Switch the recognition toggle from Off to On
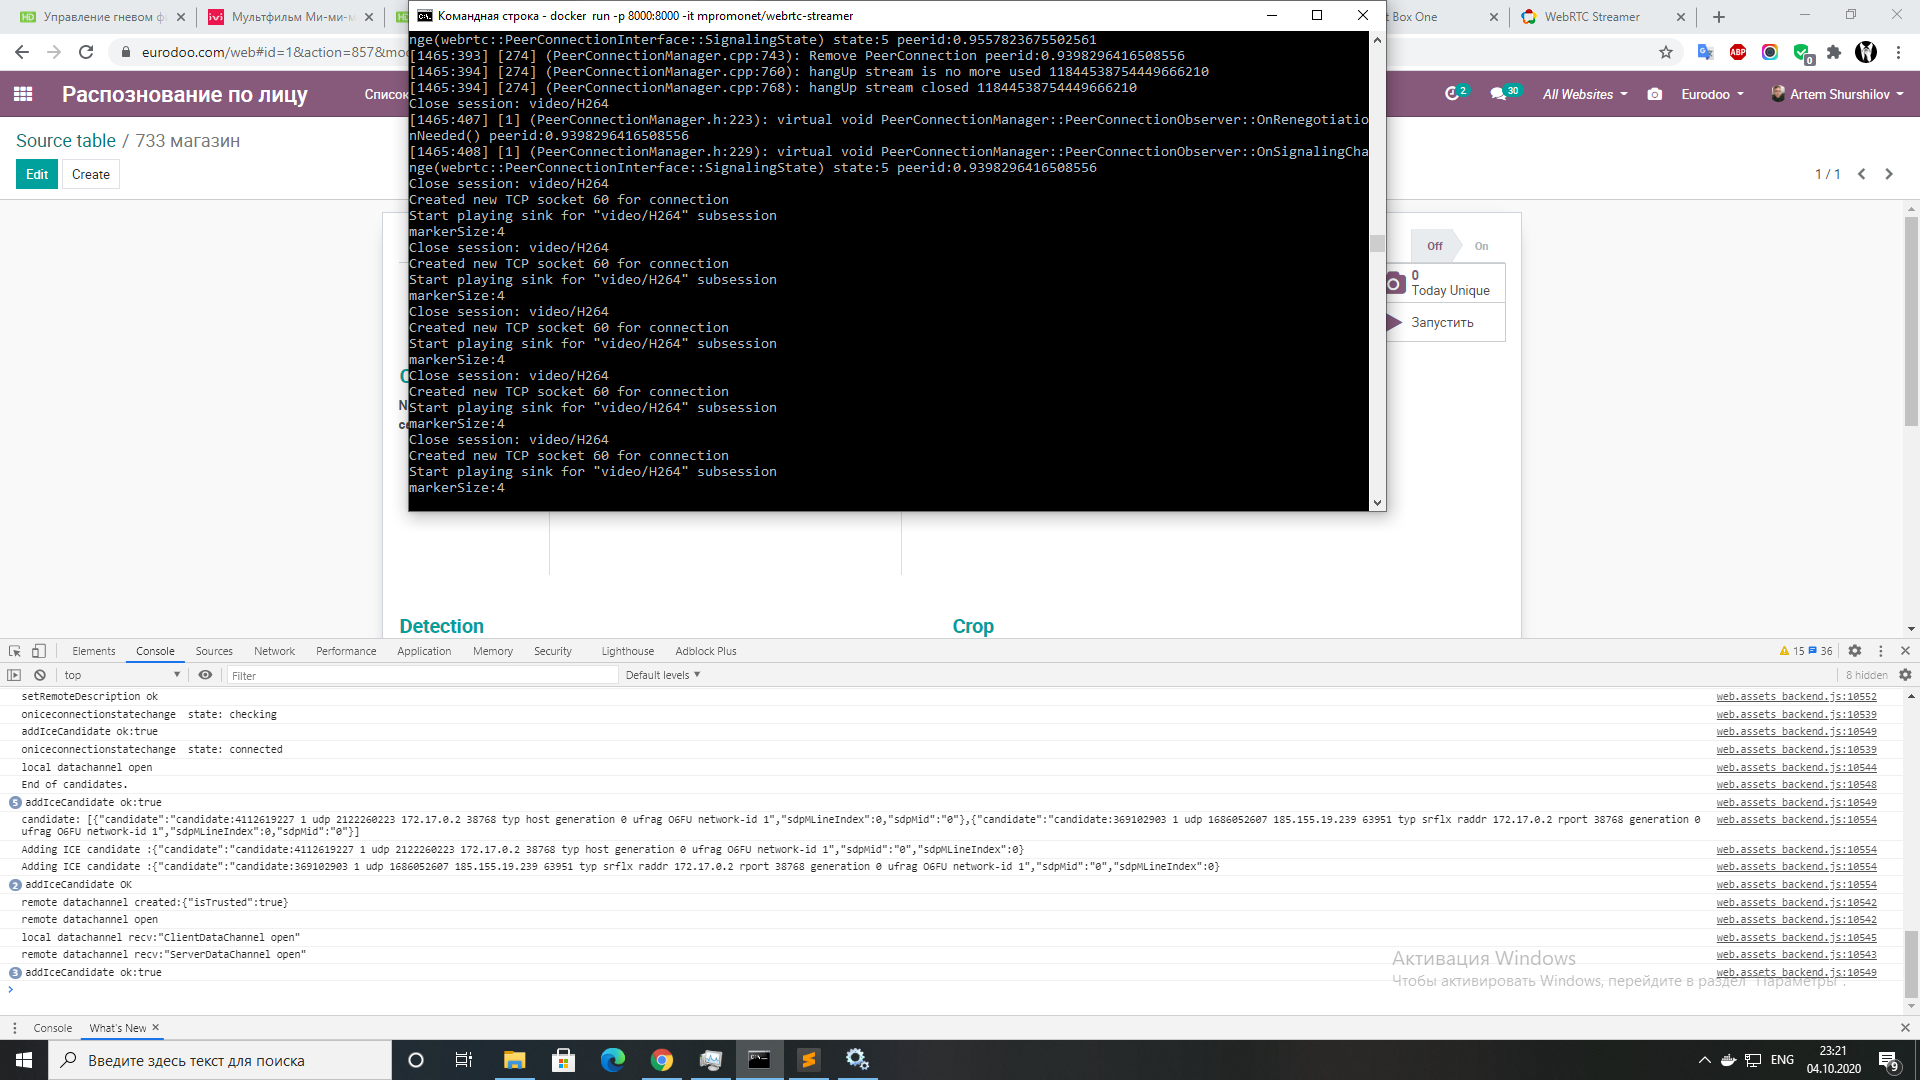This screenshot has width=1920, height=1080. 1481,245
